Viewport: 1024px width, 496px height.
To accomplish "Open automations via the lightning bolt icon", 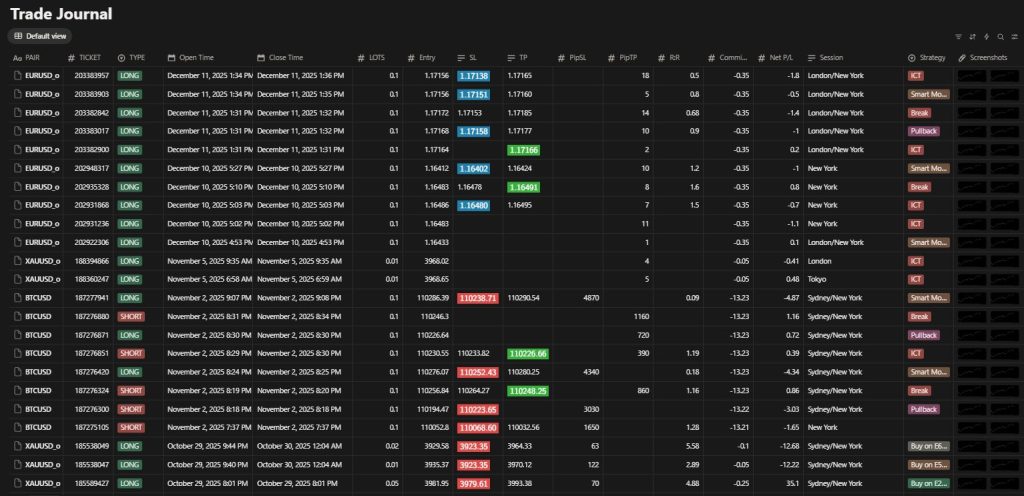I will click(x=986, y=36).
